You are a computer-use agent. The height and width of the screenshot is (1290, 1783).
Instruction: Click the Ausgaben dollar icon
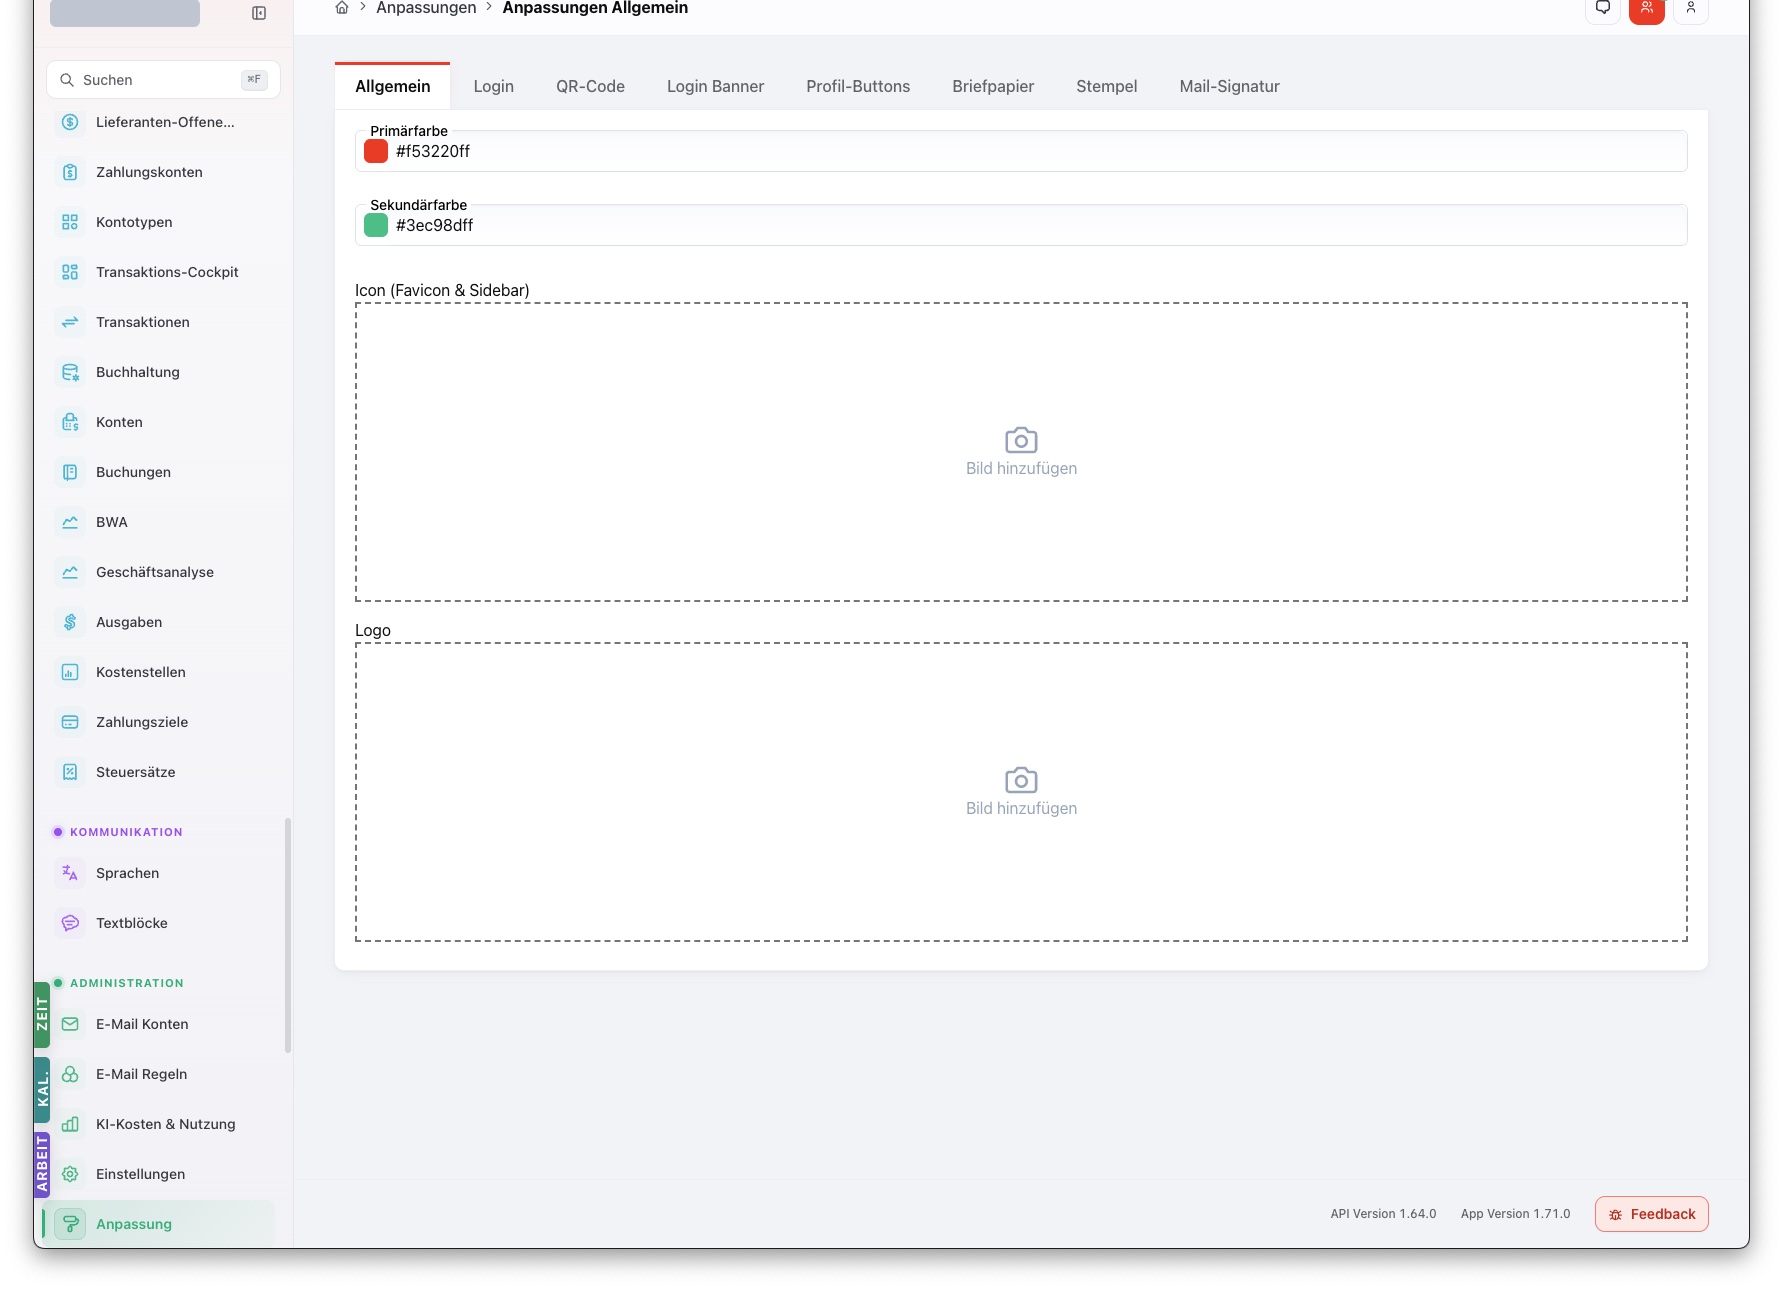point(70,622)
